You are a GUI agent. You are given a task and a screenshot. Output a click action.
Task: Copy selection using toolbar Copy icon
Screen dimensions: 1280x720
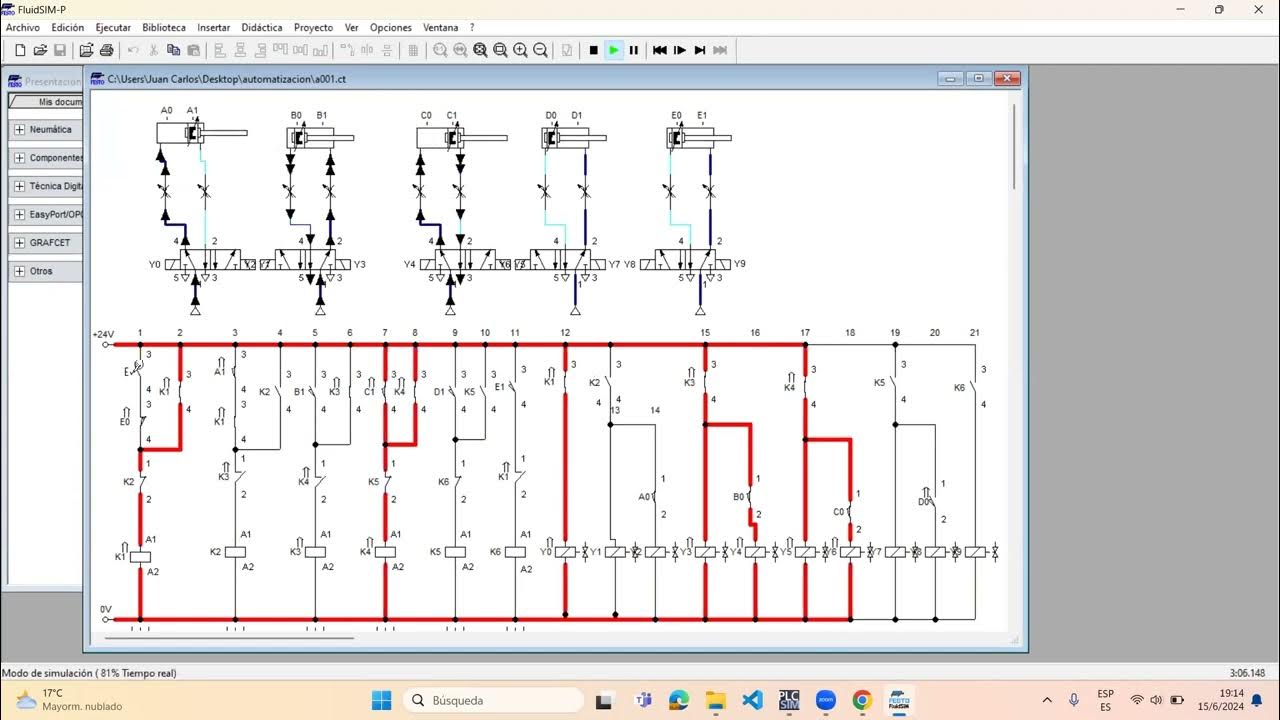point(173,50)
